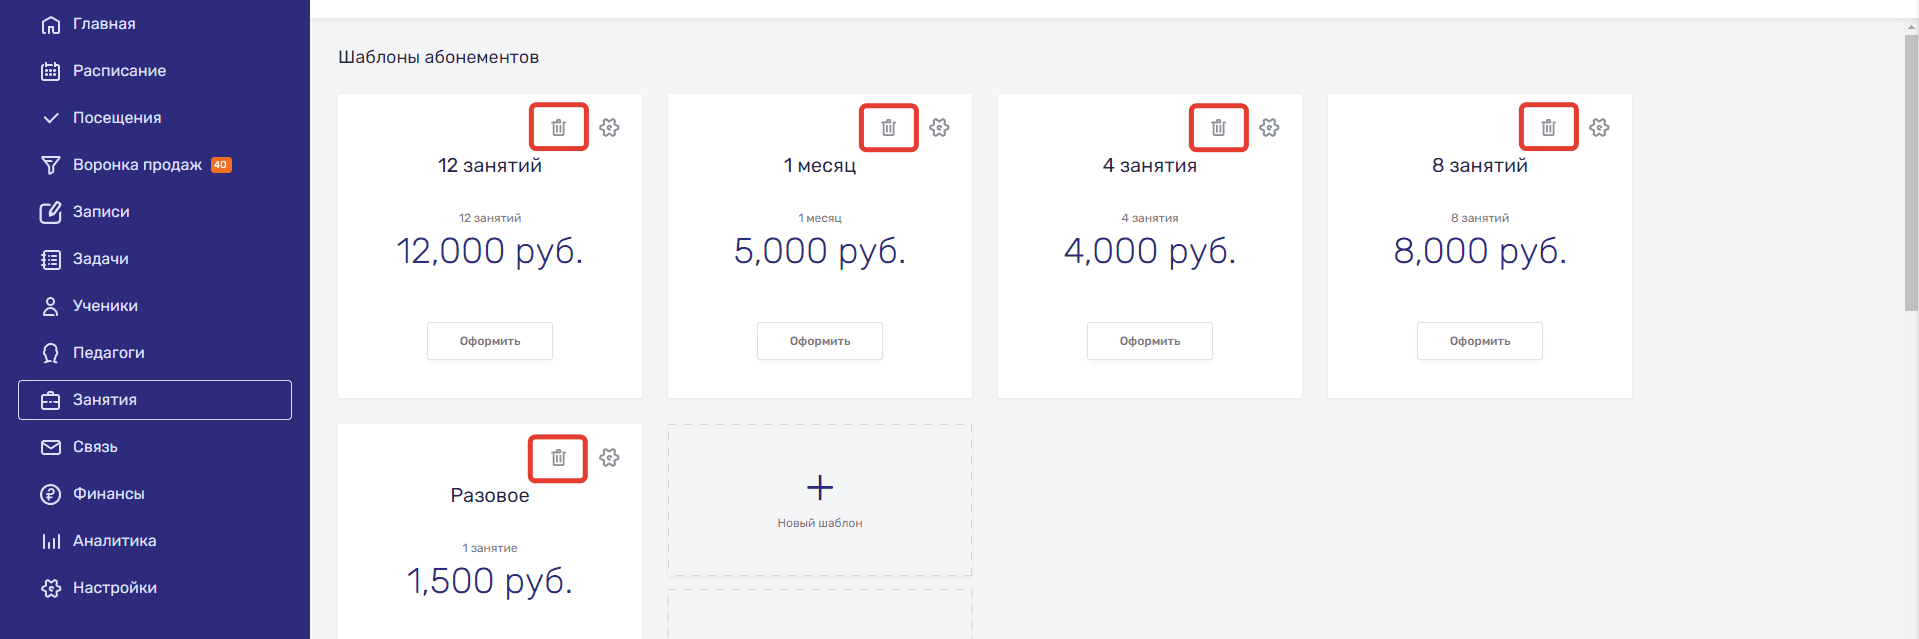The image size is (1919, 639).
Task: Navigate to "Финансы" in the sidebar
Action: (x=108, y=494)
